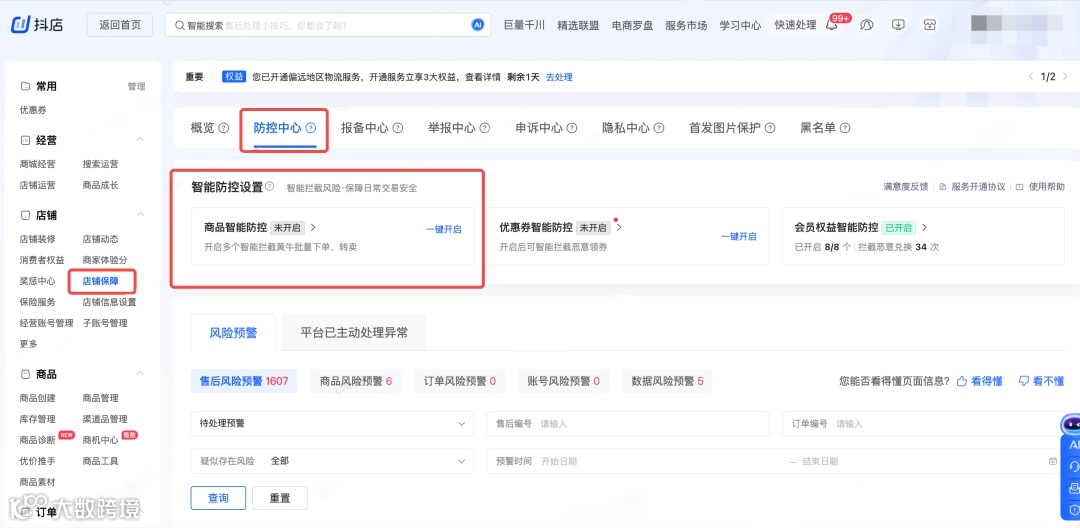Click 返回首页 button
Image resolution: width=1080 pixels, height=528 pixels.
point(120,25)
